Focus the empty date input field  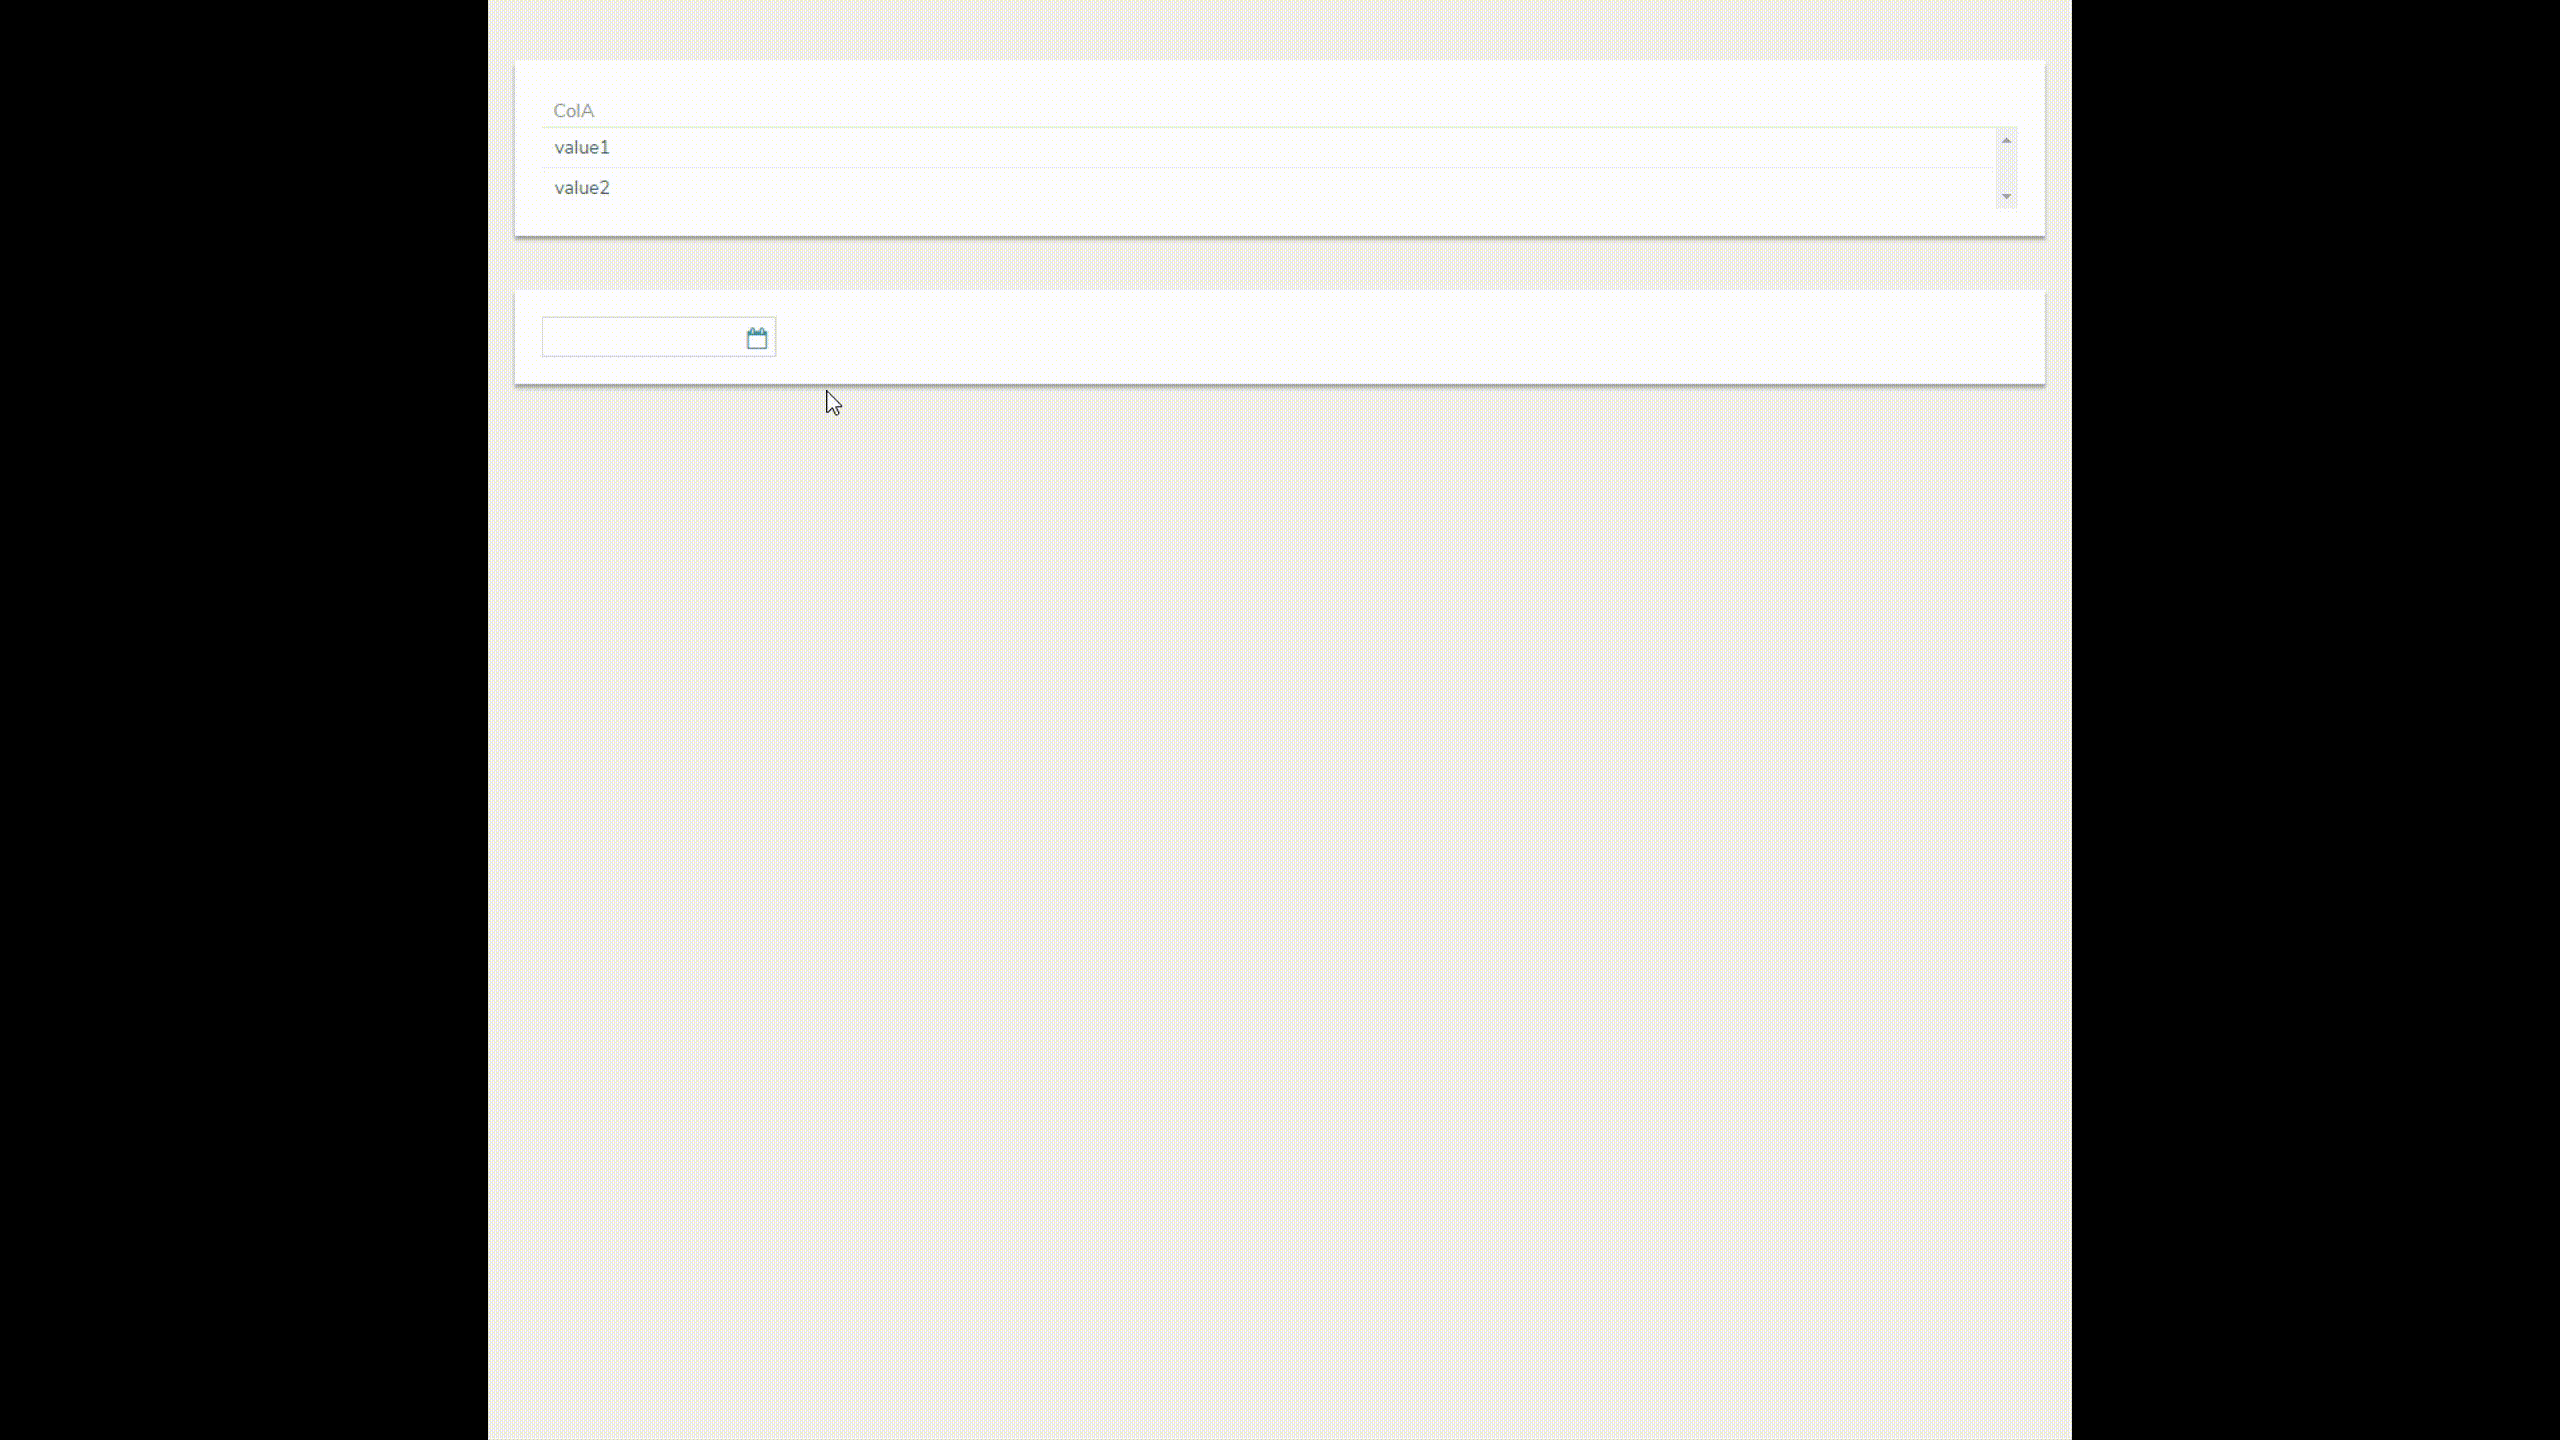642,338
